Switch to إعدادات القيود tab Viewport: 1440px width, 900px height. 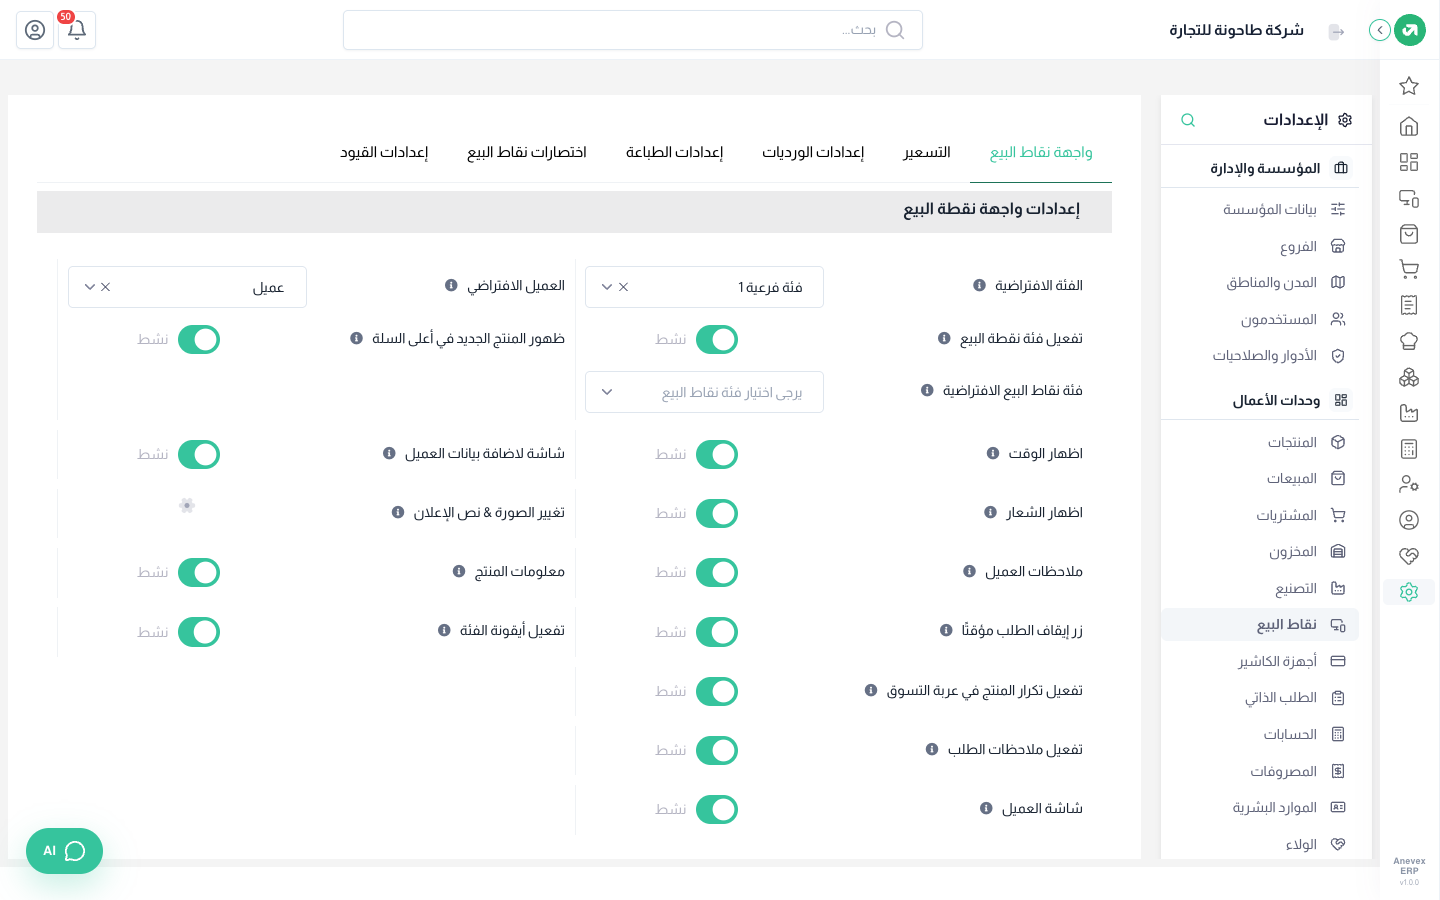click(384, 152)
